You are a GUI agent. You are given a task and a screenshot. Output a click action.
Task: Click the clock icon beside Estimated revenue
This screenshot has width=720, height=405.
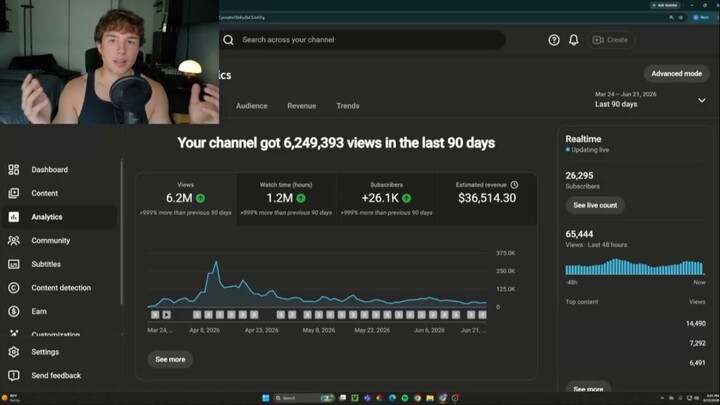(x=514, y=185)
